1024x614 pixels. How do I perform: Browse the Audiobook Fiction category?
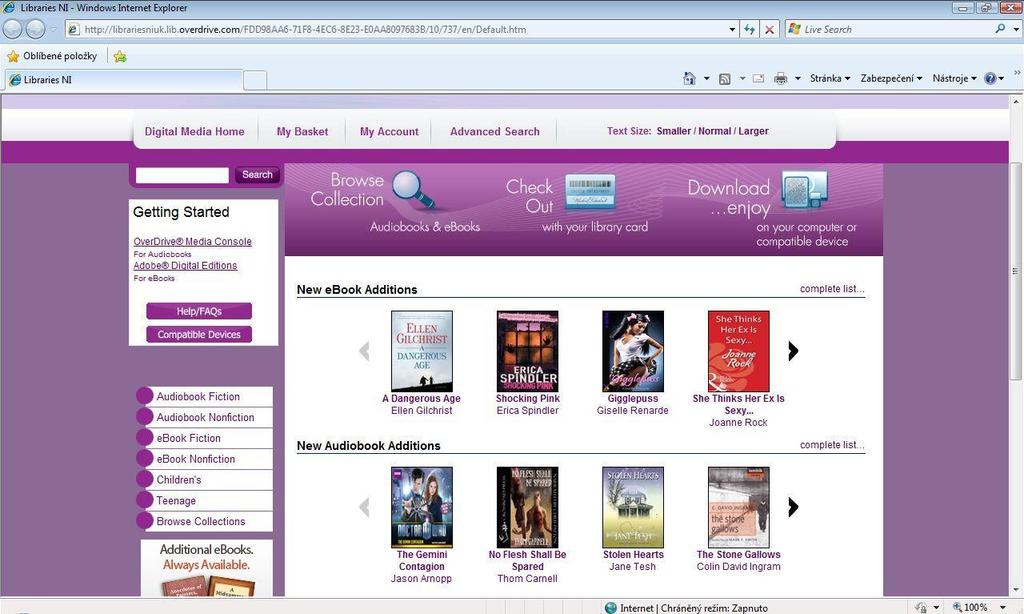pos(198,396)
